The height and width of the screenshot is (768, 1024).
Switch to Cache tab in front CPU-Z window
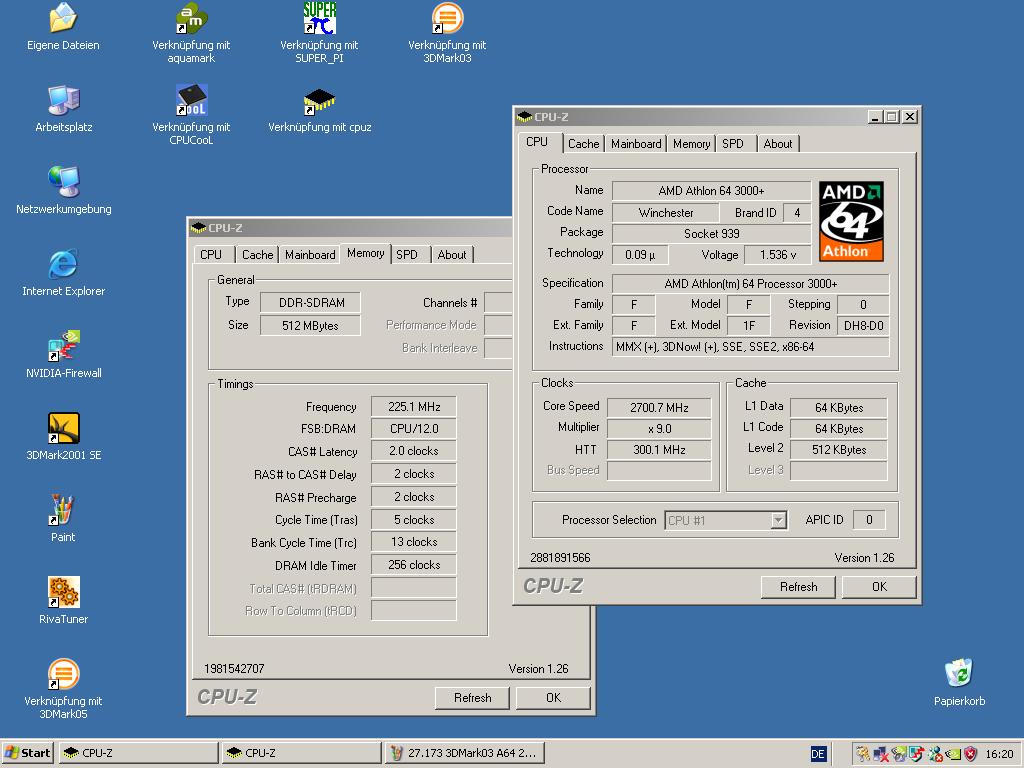[583, 144]
